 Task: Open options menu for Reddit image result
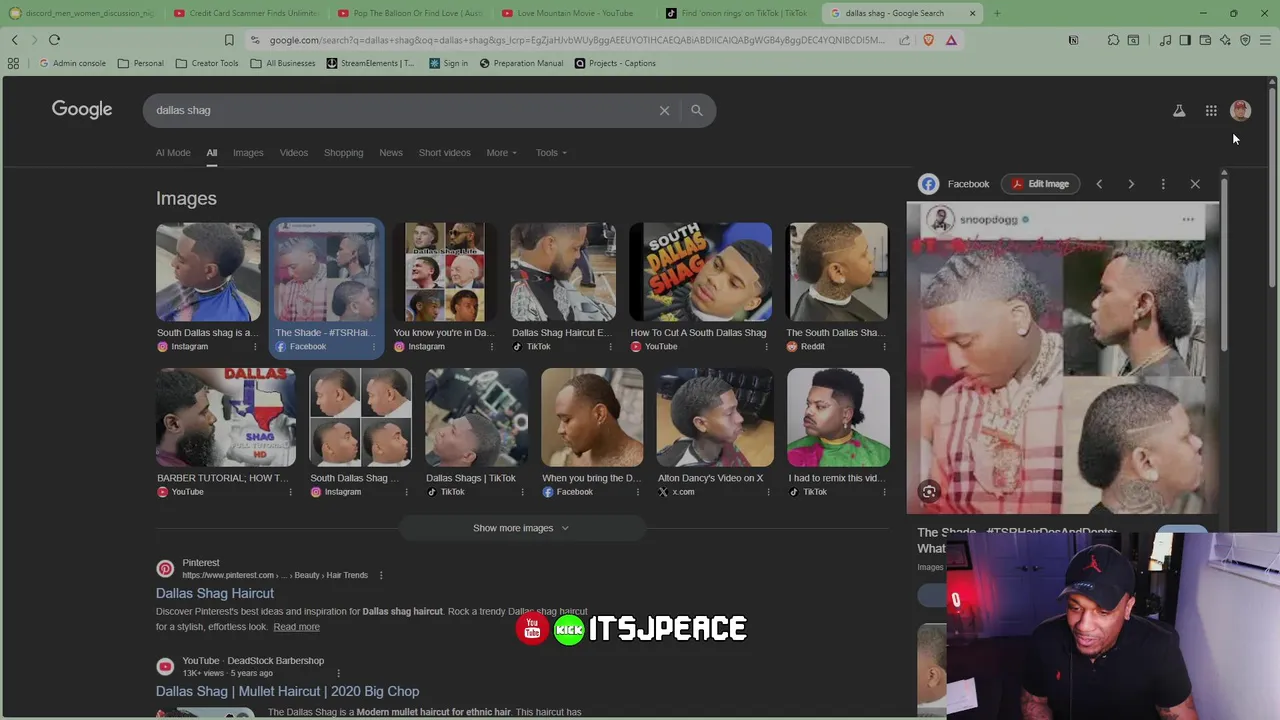point(884,347)
